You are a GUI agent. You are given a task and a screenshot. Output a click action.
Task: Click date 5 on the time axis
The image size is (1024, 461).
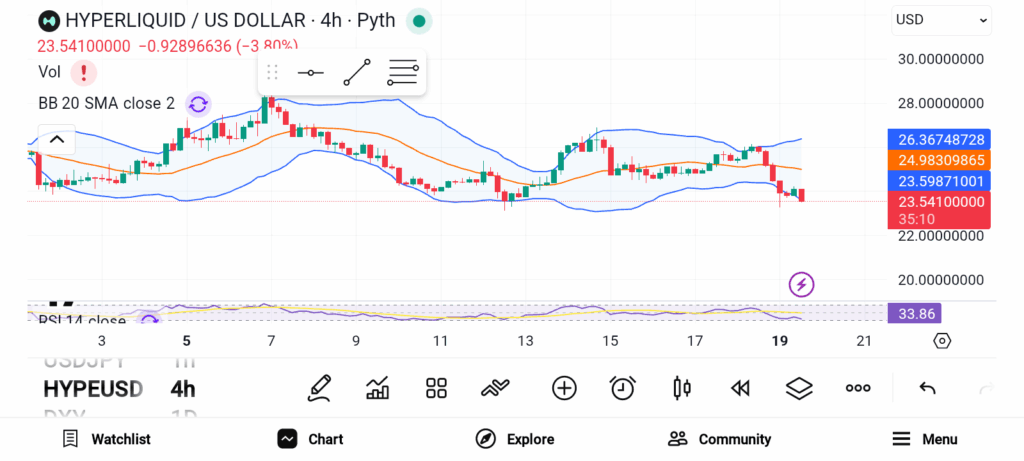187,341
